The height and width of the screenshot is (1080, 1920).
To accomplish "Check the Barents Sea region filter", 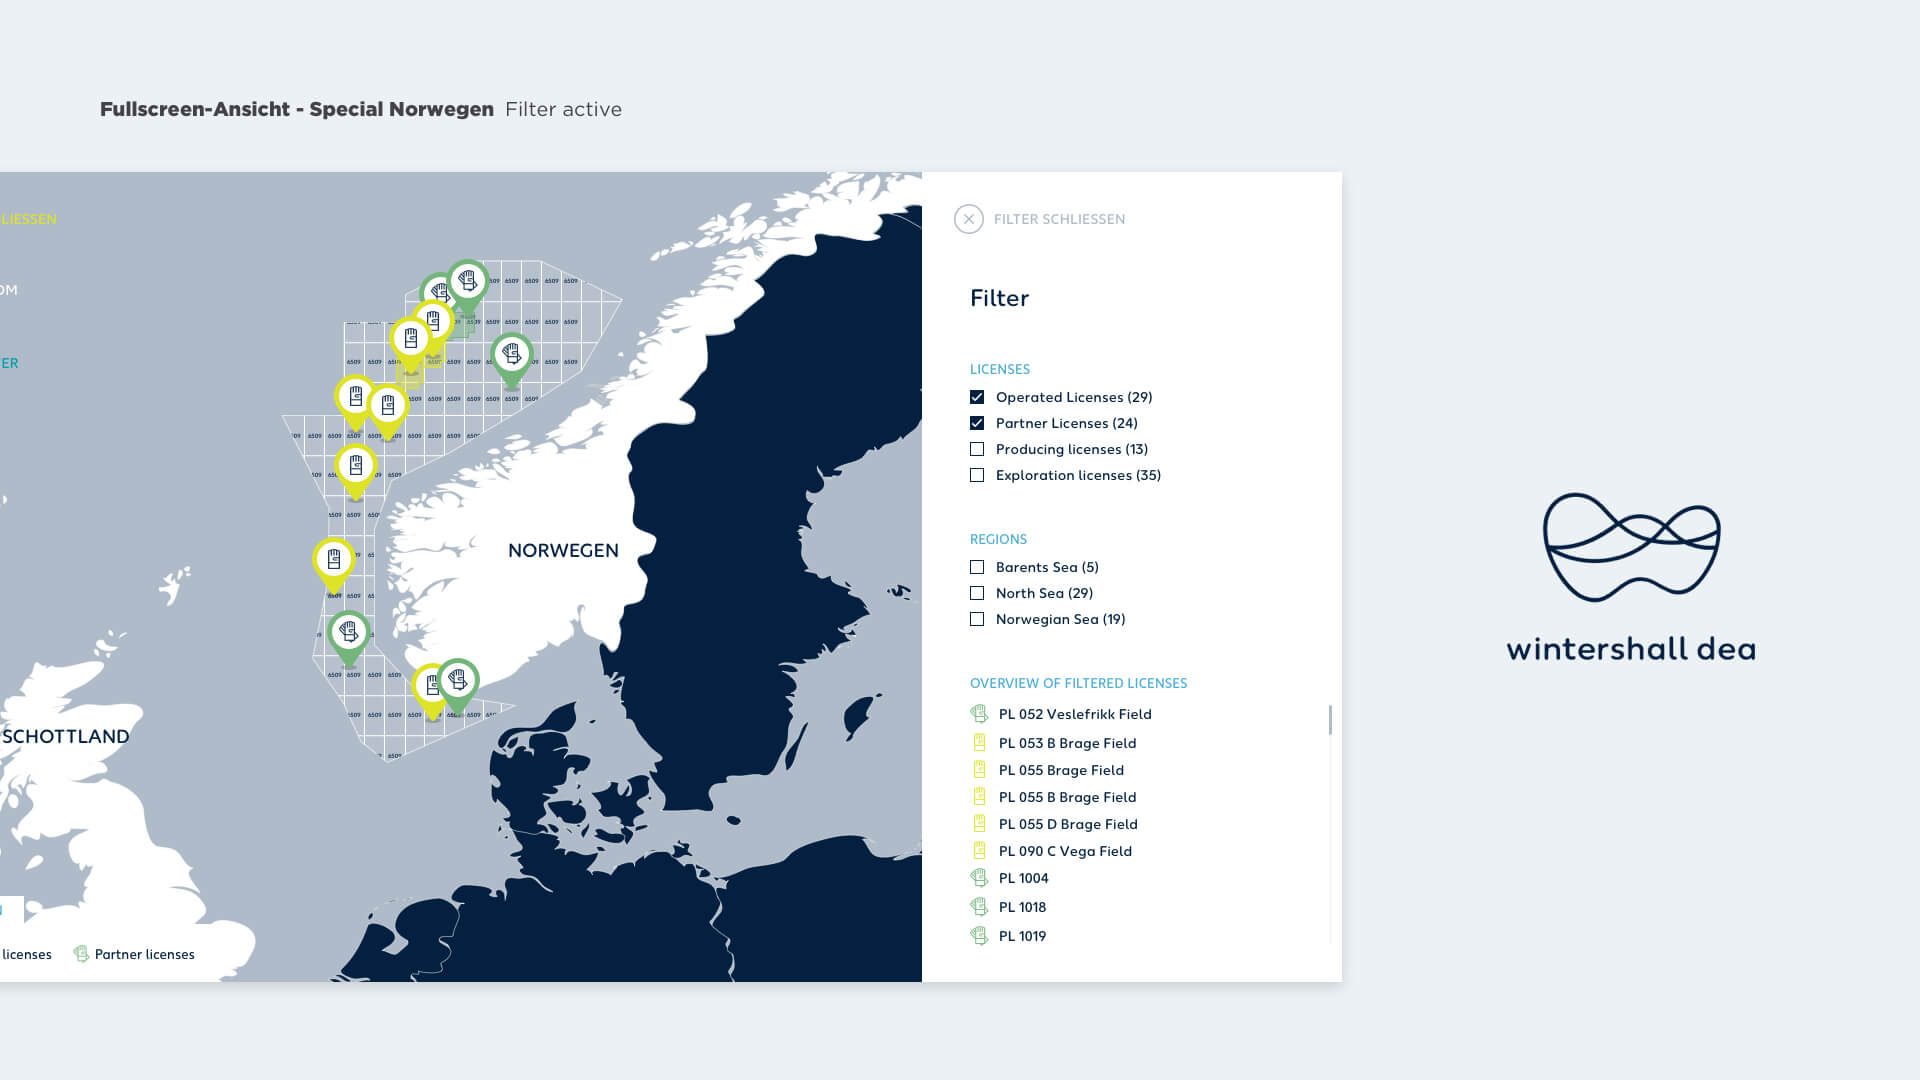I will point(977,567).
